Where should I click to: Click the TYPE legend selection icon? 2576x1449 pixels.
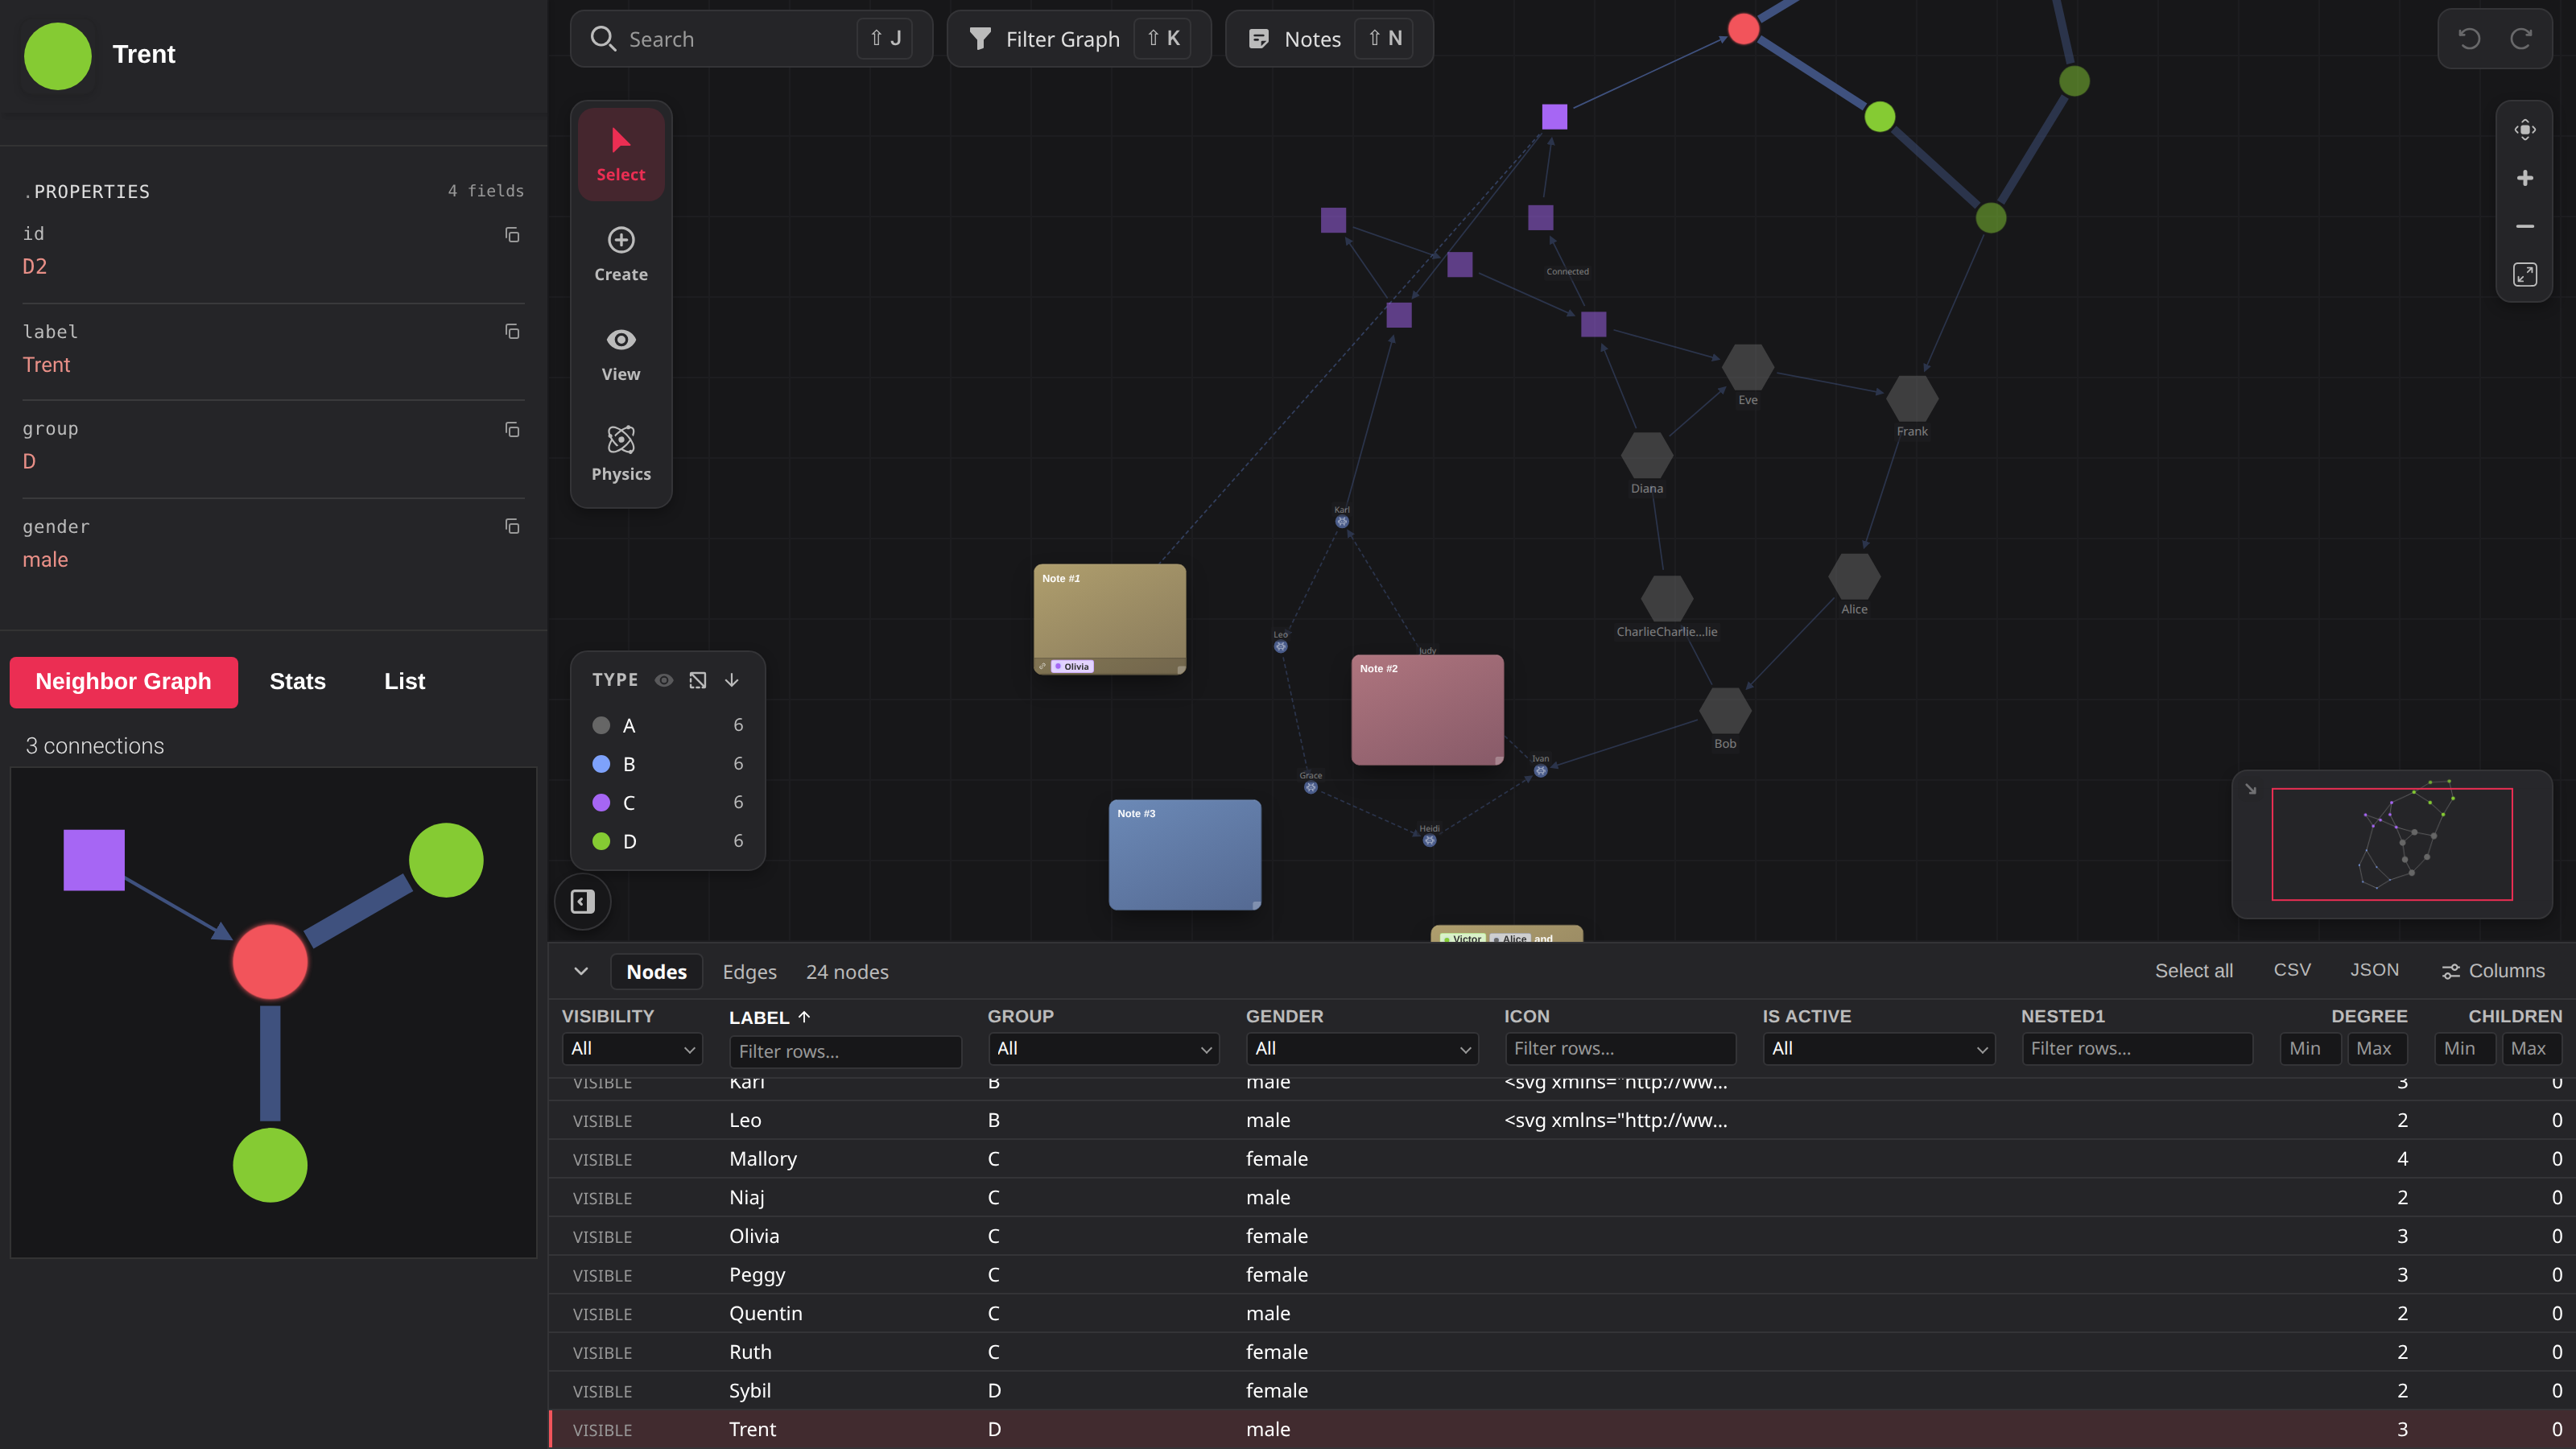tap(698, 680)
